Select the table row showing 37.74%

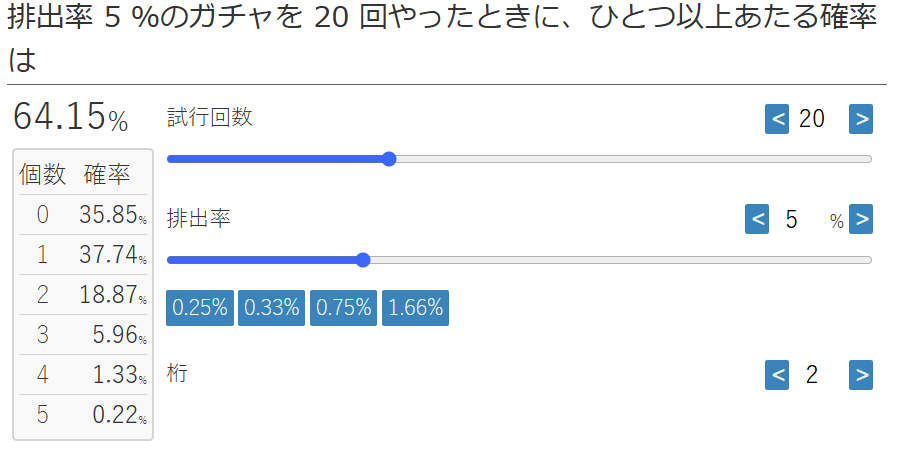[83, 254]
